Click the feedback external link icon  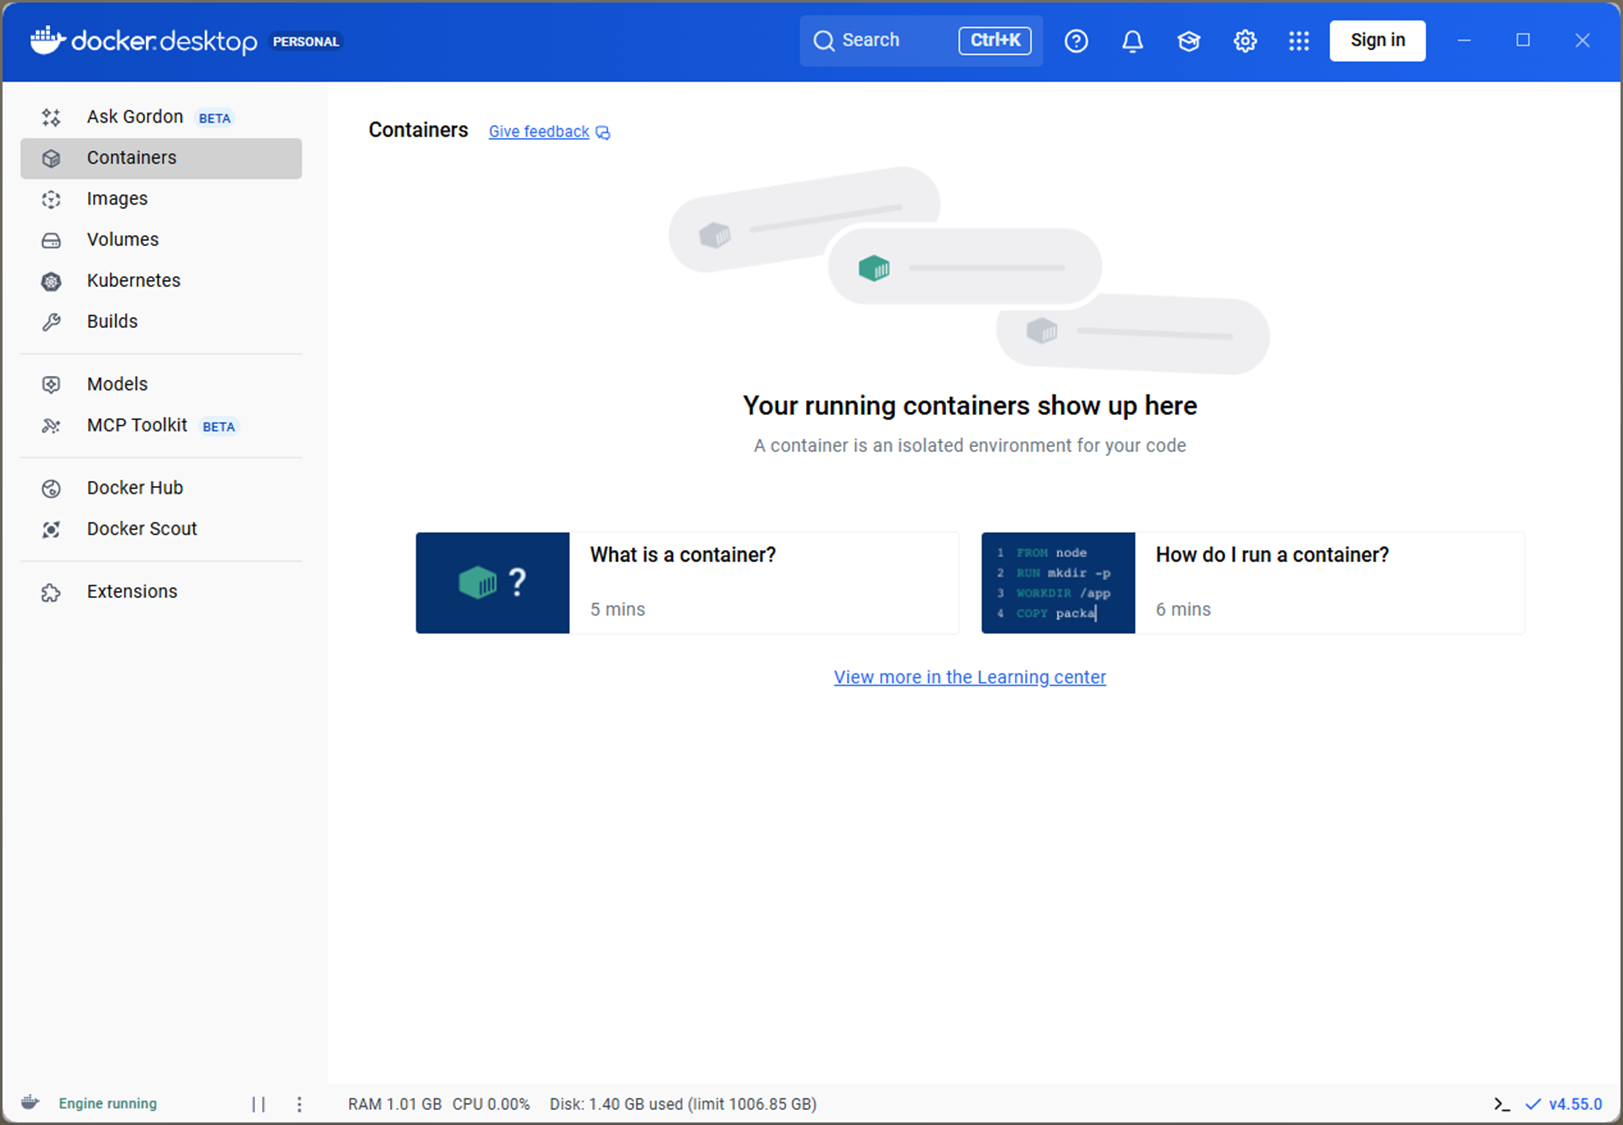point(603,132)
